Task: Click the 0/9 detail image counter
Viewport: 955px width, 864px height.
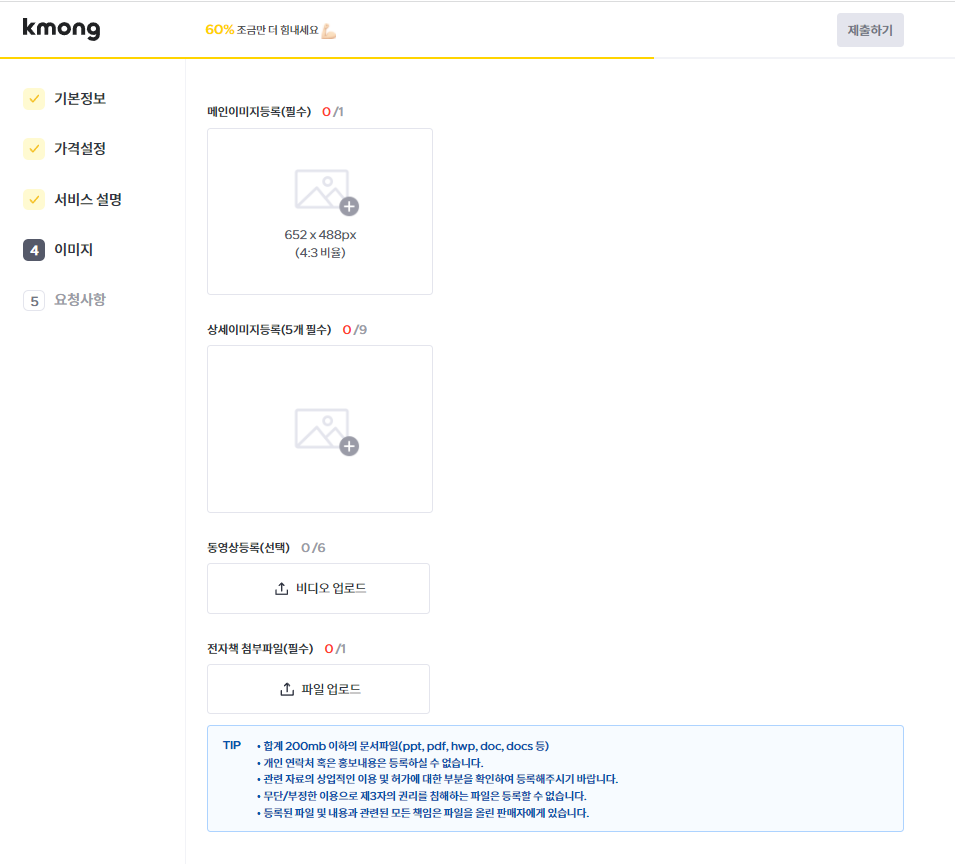Action: [354, 329]
